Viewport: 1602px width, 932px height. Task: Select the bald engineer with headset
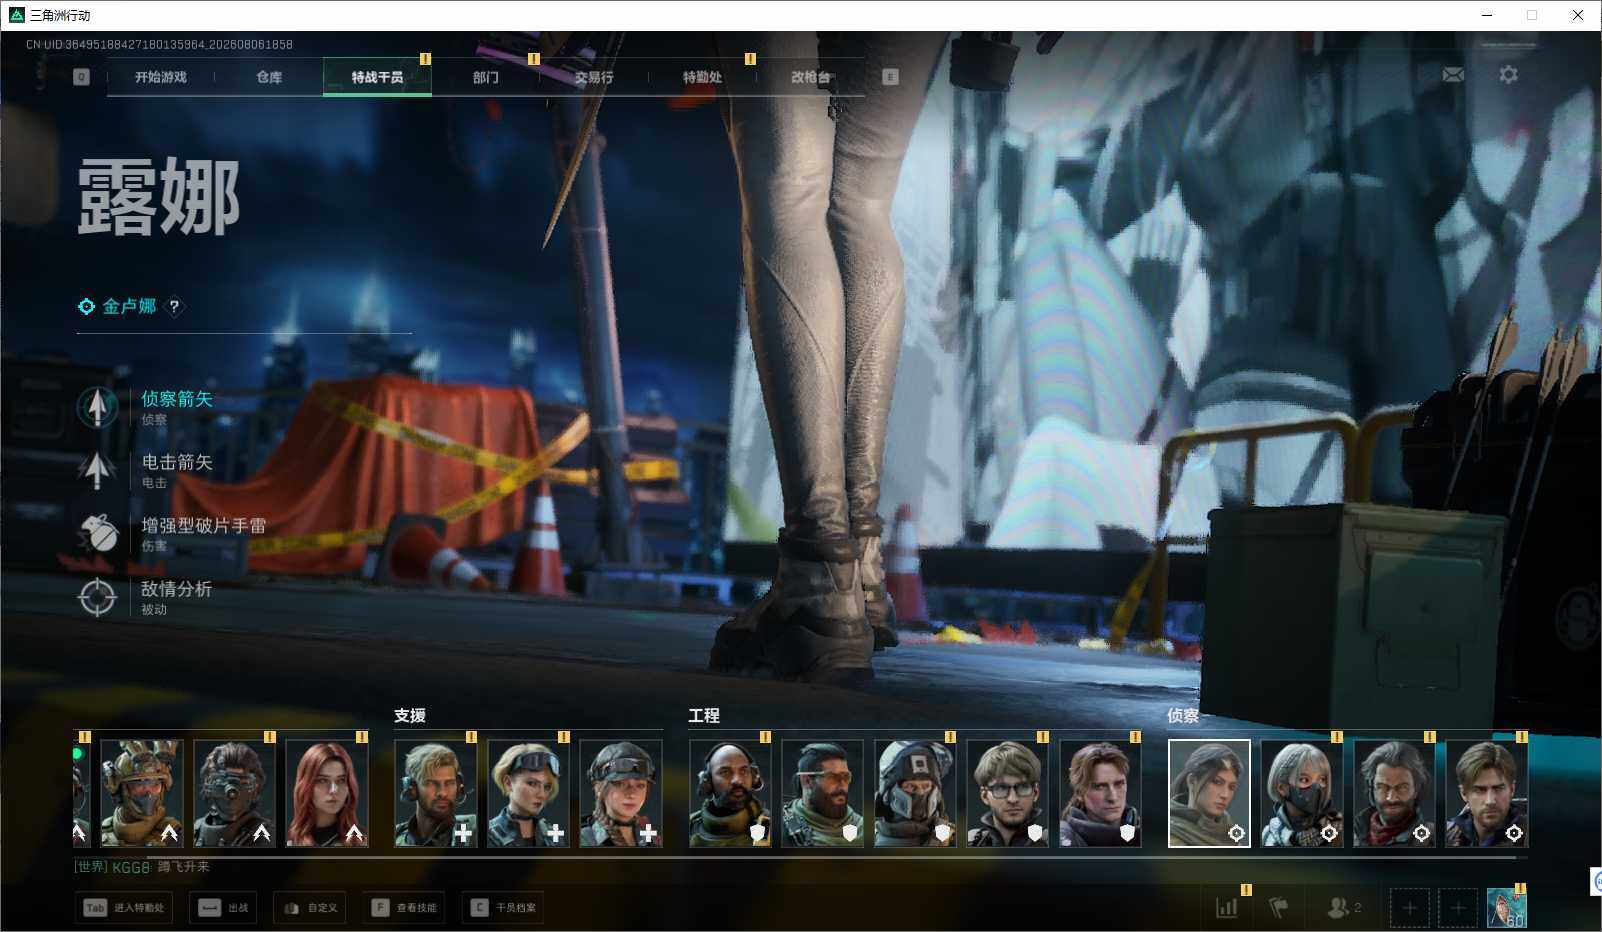click(x=730, y=793)
